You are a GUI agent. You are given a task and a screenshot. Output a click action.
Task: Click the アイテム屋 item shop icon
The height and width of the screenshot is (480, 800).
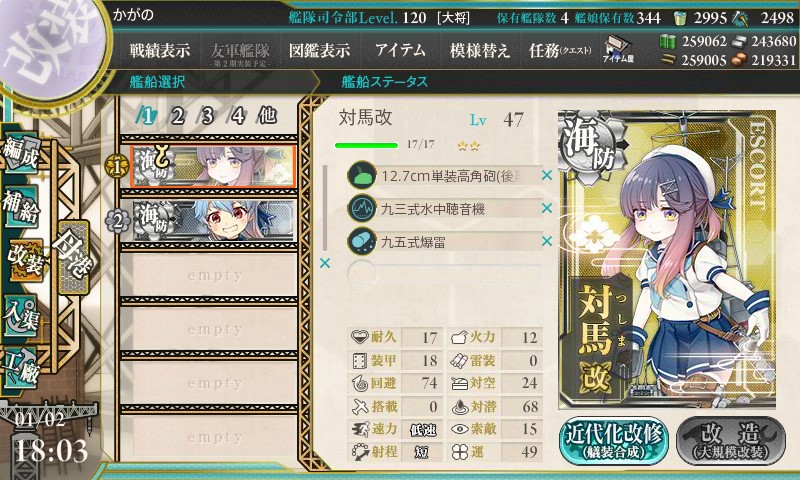point(618,49)
